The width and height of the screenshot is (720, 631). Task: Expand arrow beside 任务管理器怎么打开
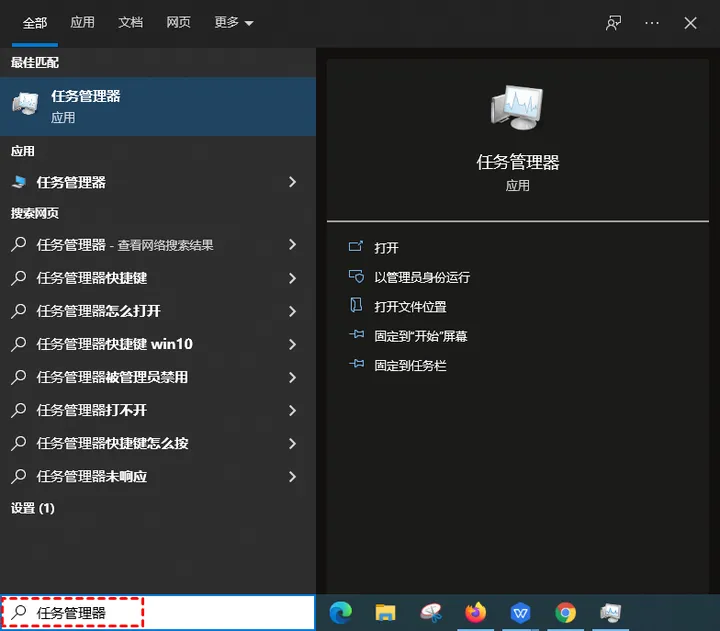click(292, 311)
